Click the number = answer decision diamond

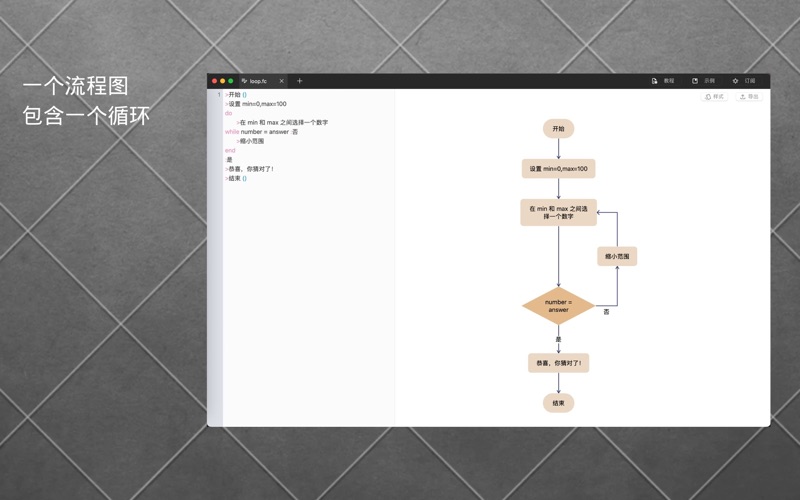[558, 306]
